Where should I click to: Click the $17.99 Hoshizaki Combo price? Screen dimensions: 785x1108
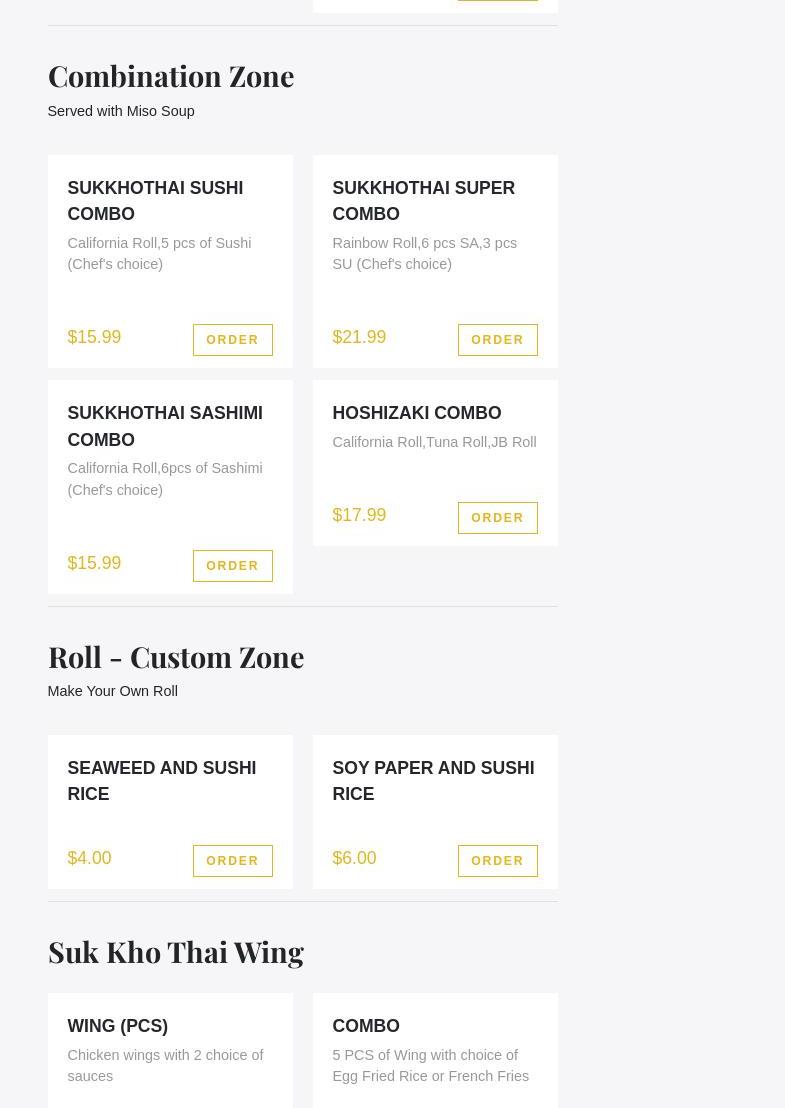[359, 515]
